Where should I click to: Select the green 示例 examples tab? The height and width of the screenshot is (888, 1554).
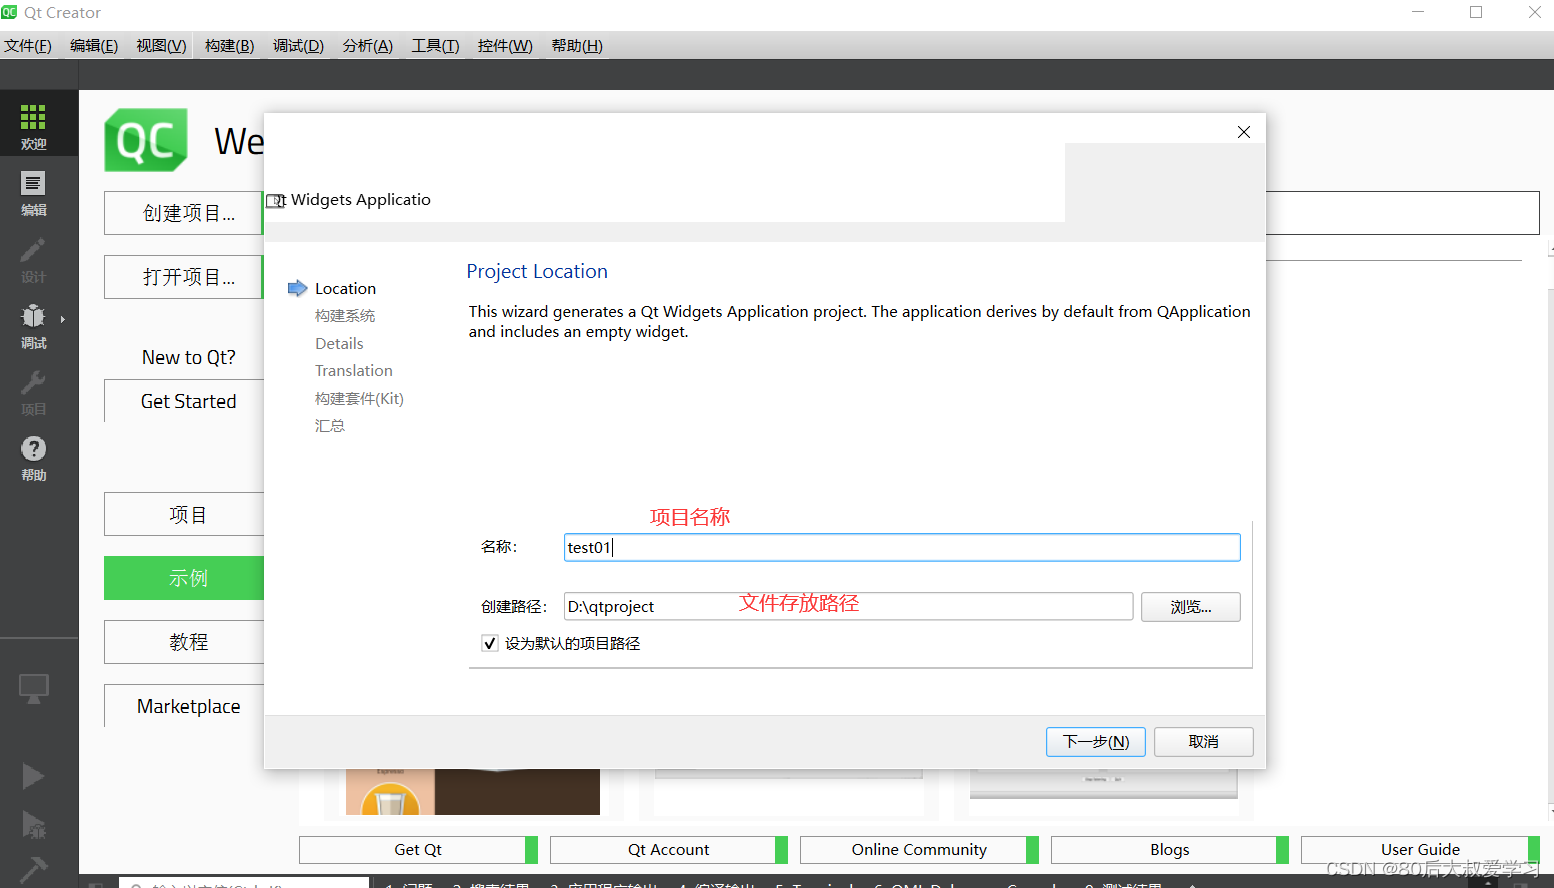[x=185, y=578]
